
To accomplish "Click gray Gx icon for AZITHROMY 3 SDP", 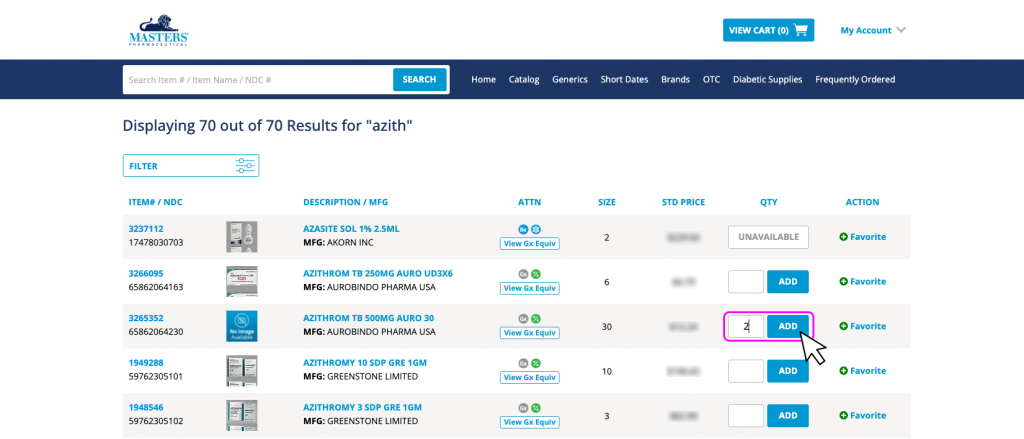I will [523, 408].
